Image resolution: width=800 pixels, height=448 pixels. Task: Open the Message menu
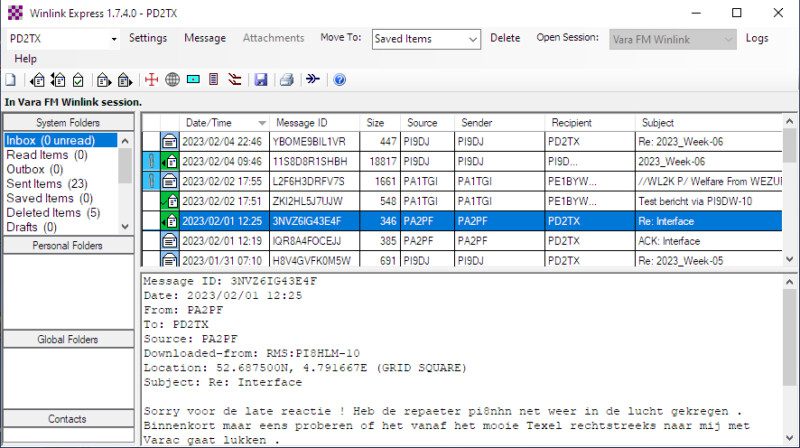pos(205,38)
